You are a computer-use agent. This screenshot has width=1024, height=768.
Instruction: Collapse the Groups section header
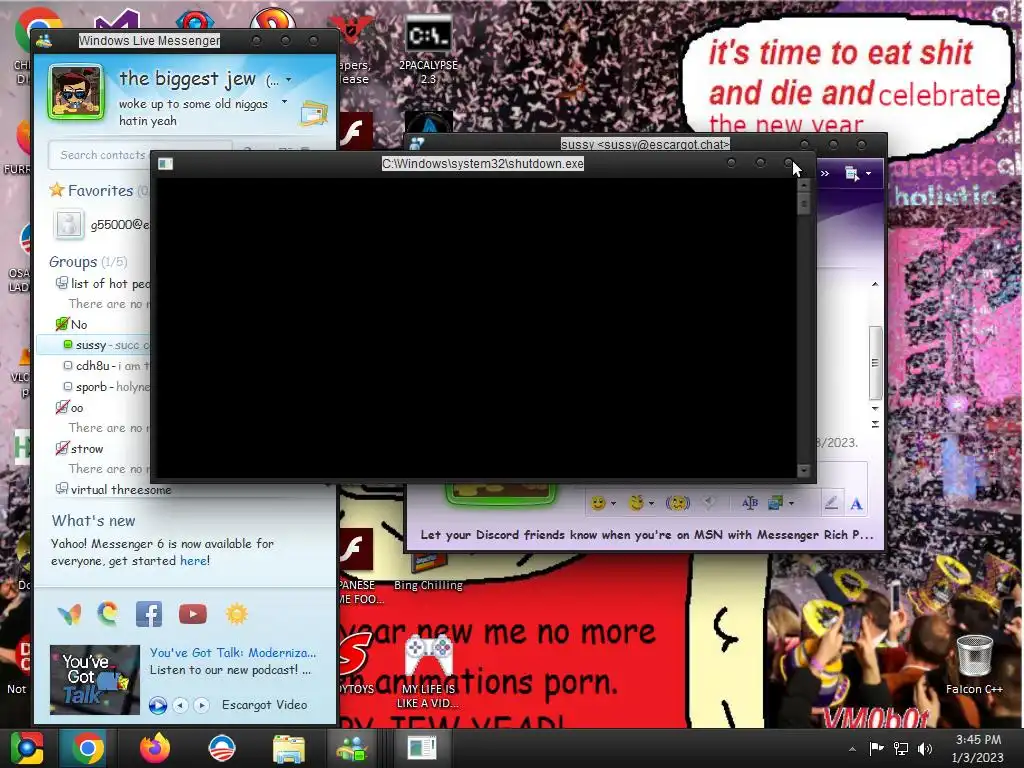88,262
